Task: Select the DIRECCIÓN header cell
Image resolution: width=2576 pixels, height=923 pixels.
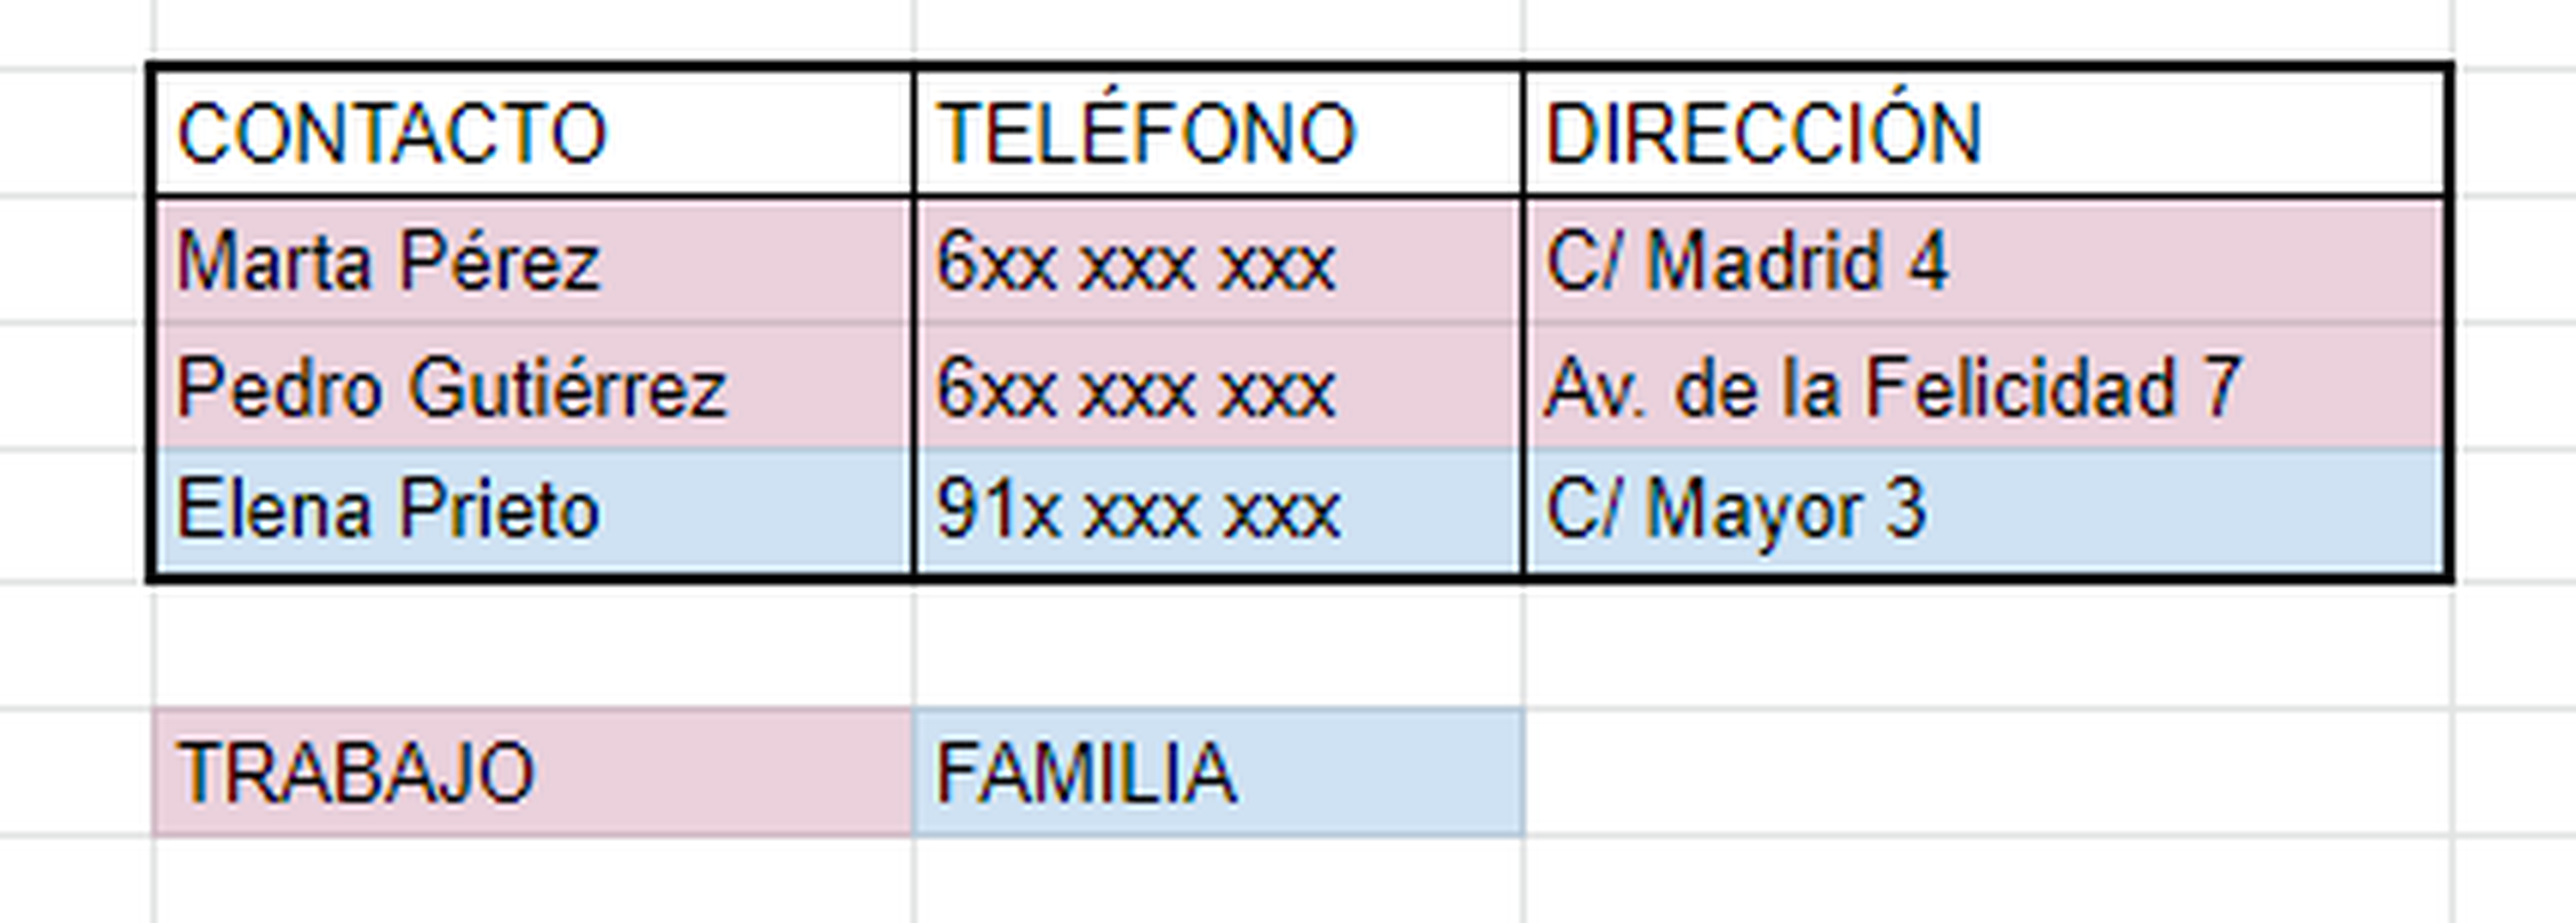Action: click(x=1986, y=133)
